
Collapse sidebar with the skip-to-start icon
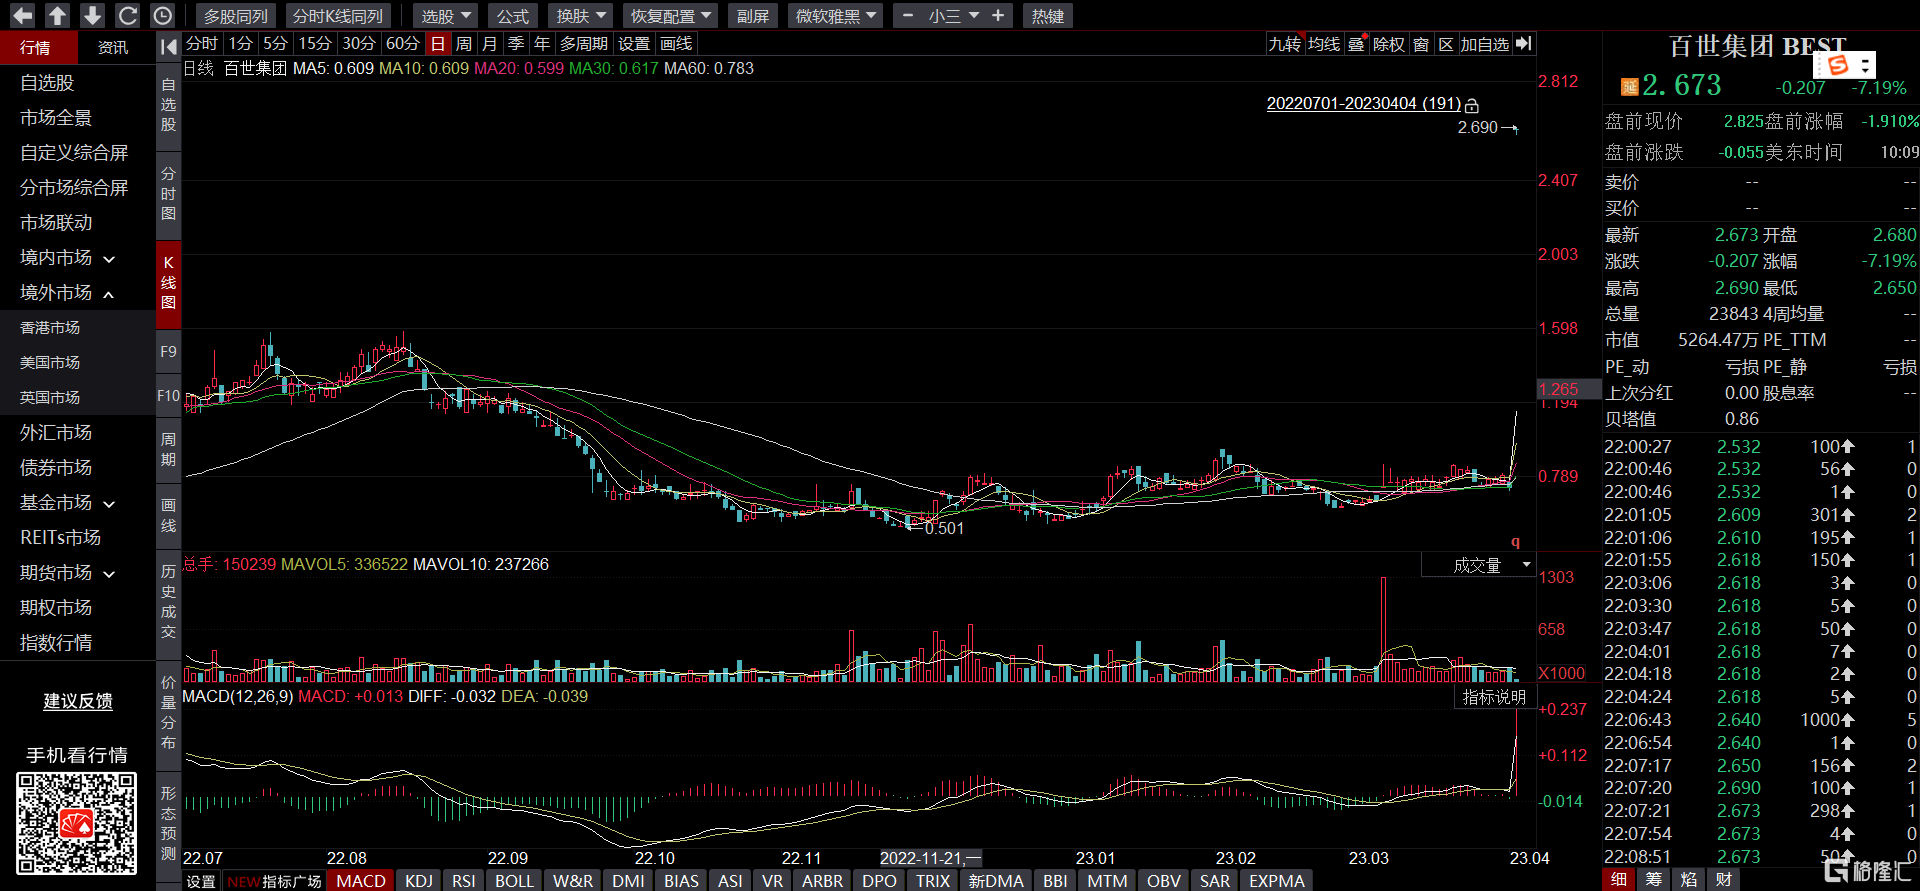click(168, 46)
